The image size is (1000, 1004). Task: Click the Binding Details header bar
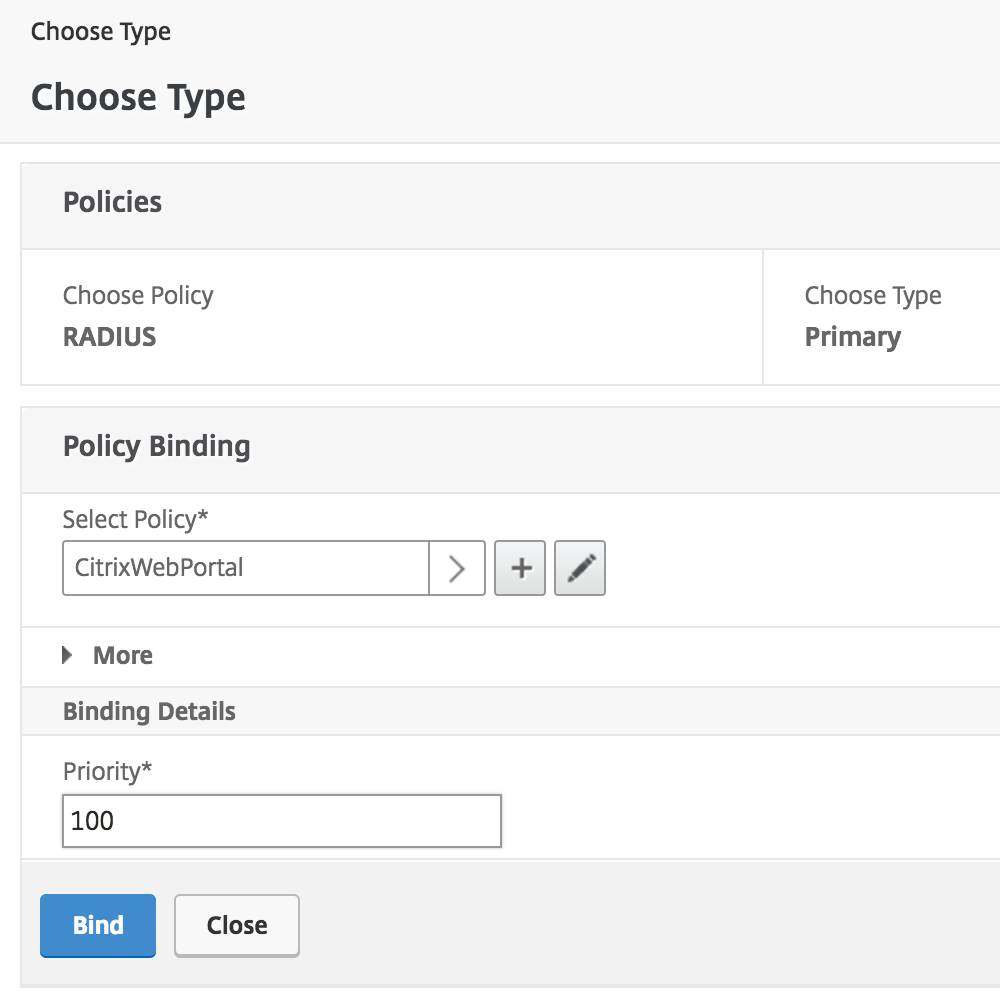[149, 711]
